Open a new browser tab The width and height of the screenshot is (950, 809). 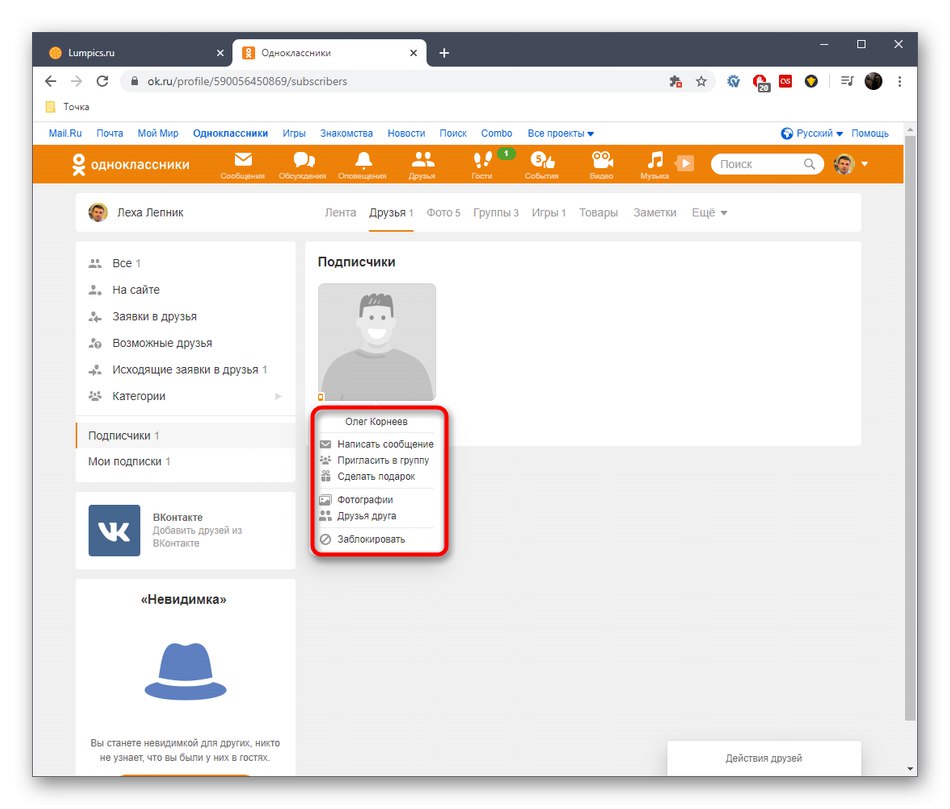point(444,53)
